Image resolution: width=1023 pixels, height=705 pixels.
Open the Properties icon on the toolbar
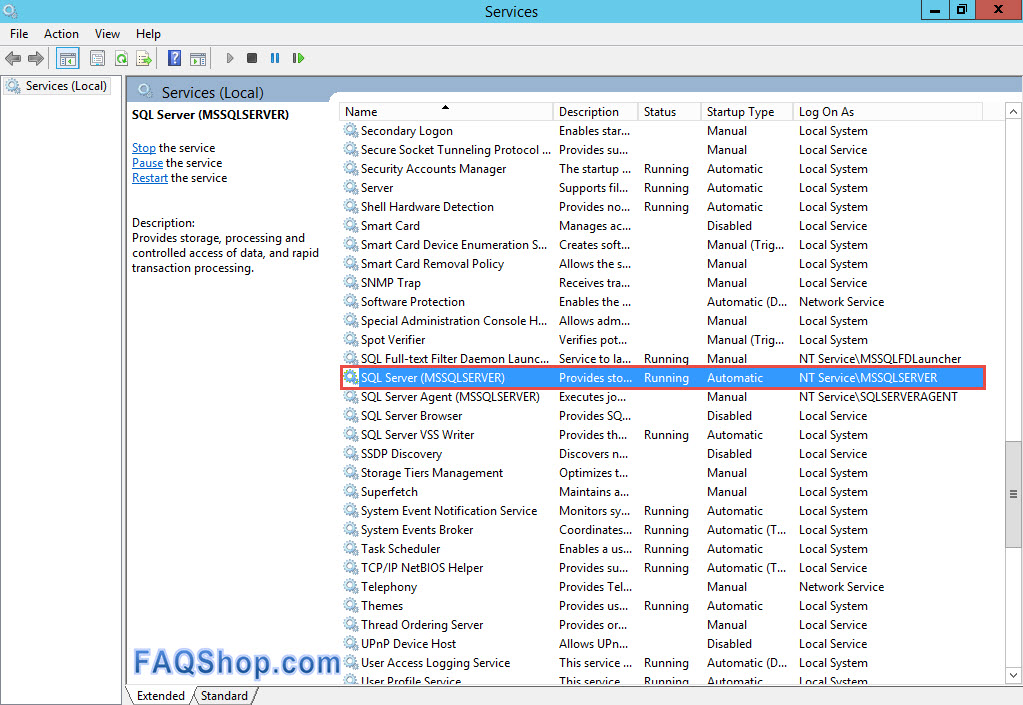point(96,58)
